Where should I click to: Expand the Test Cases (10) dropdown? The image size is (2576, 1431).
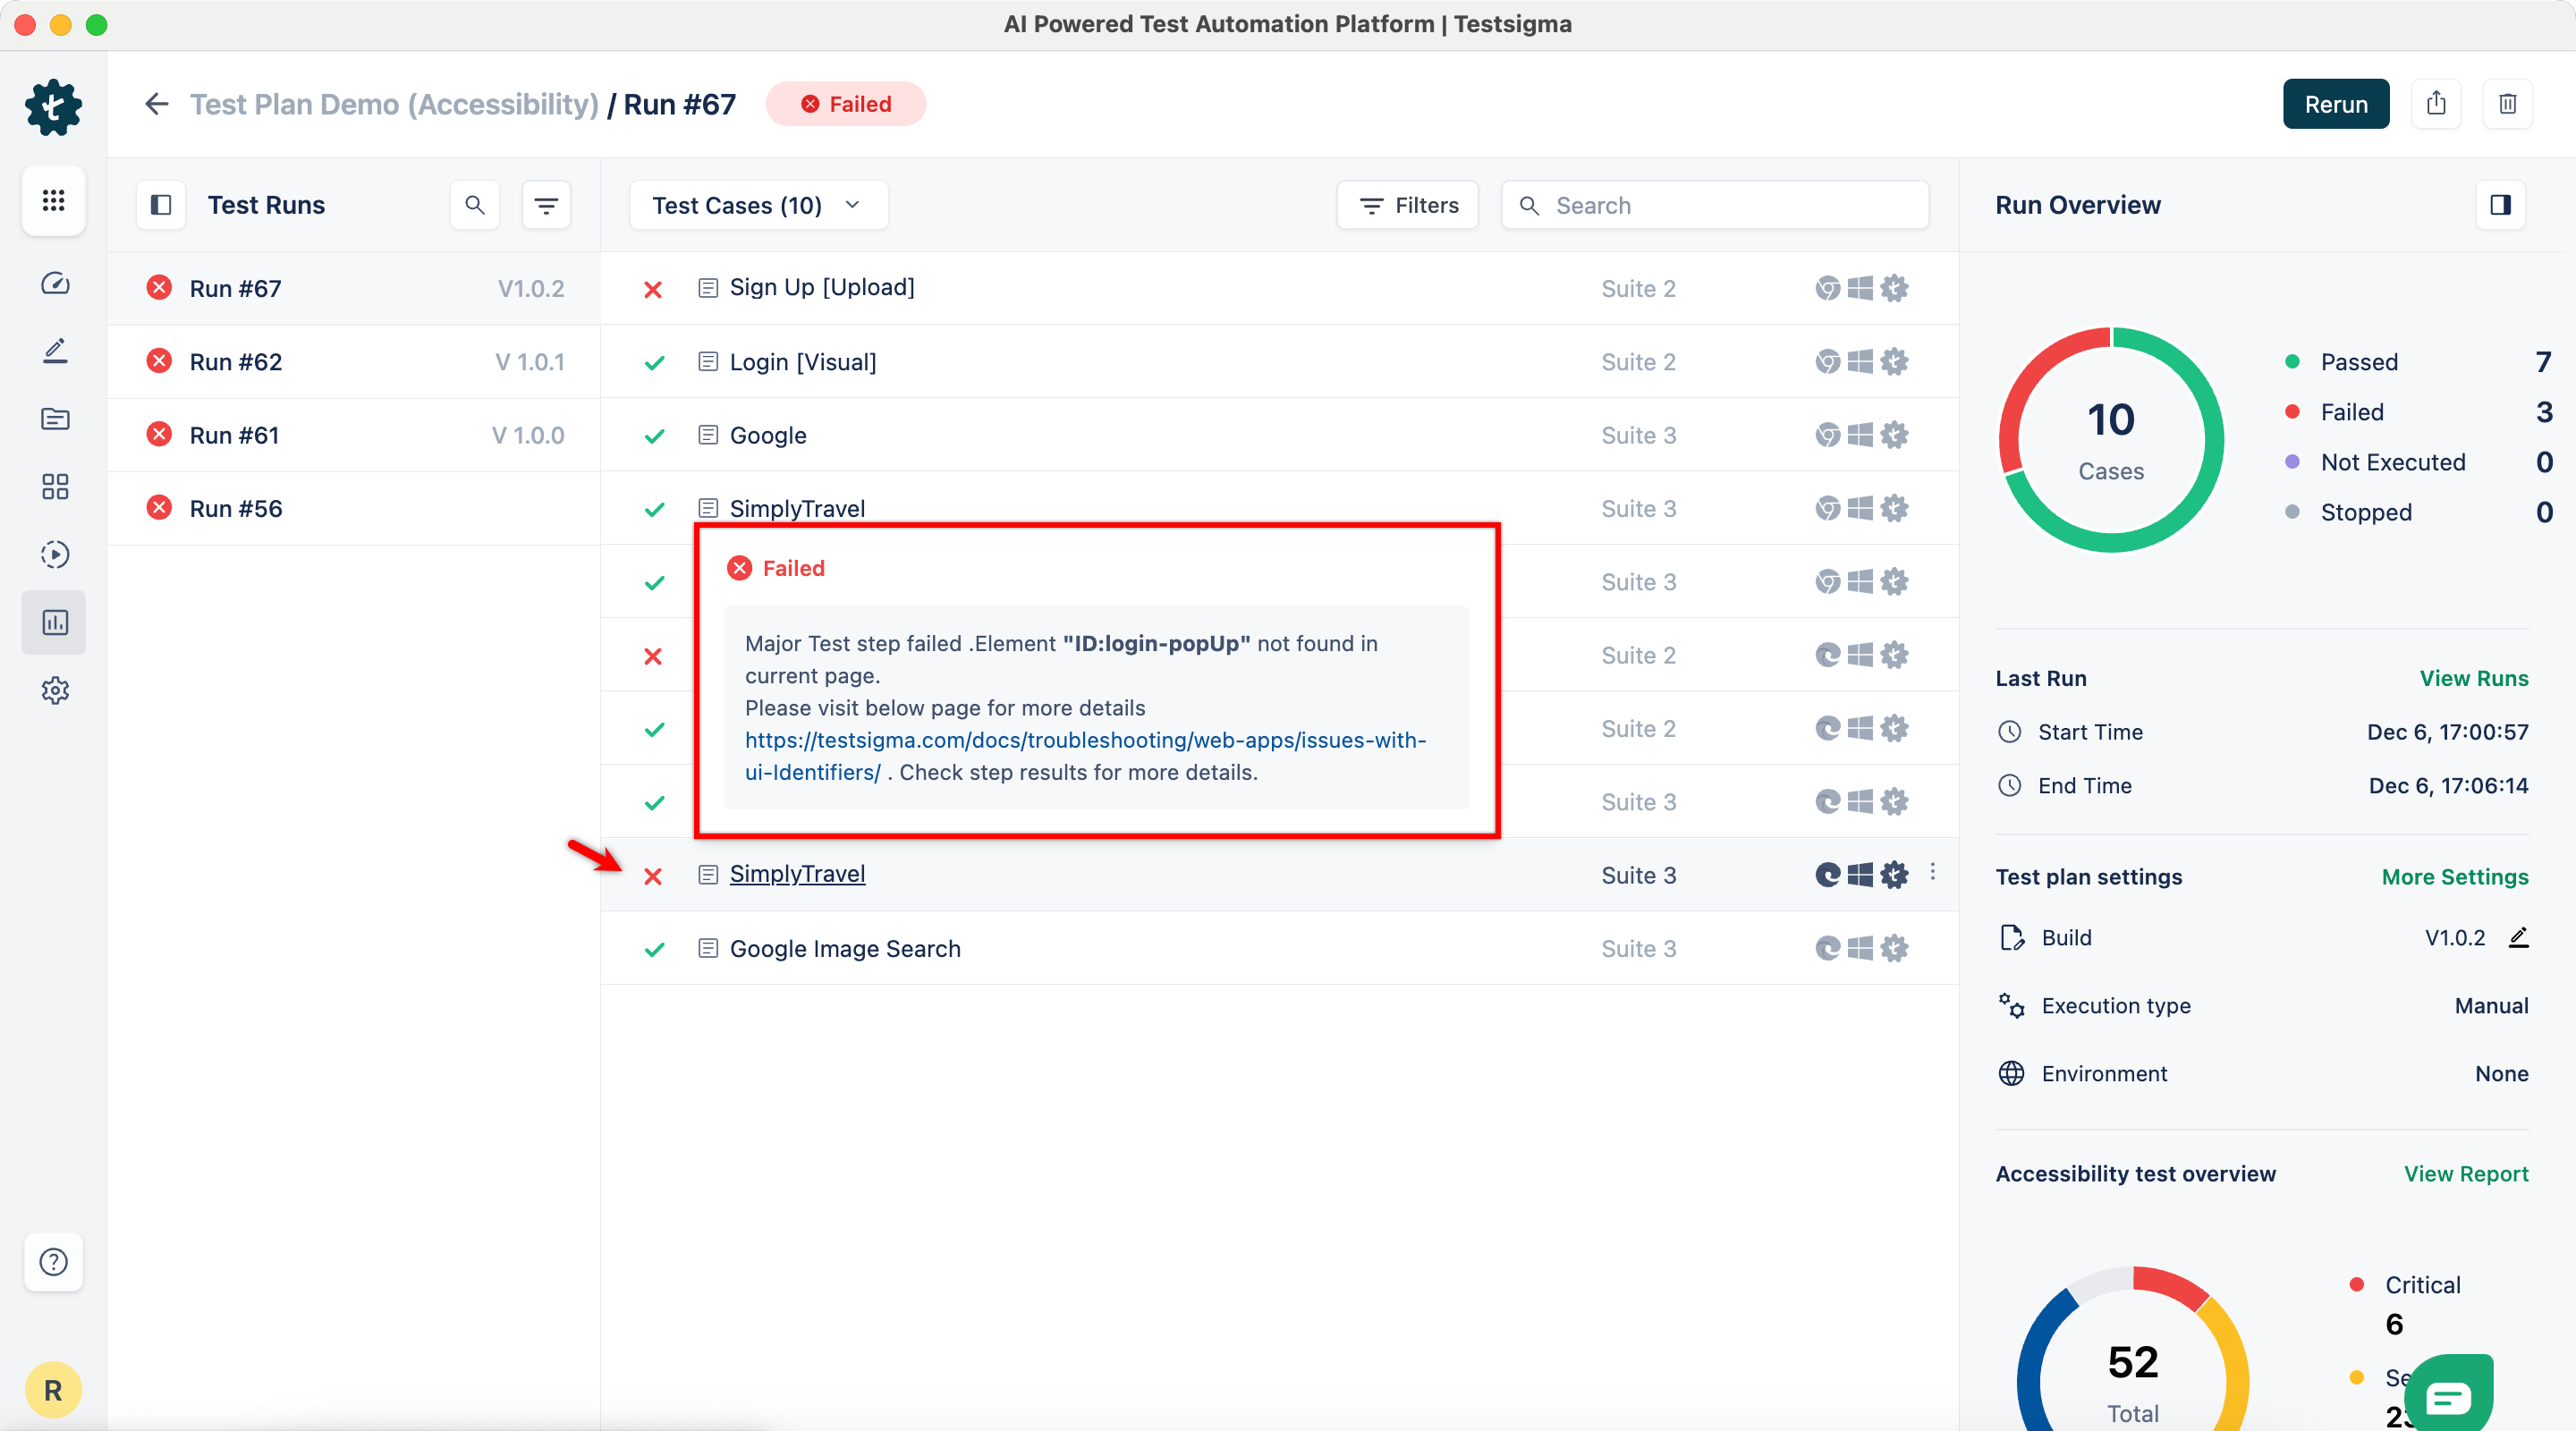[758, 205]
